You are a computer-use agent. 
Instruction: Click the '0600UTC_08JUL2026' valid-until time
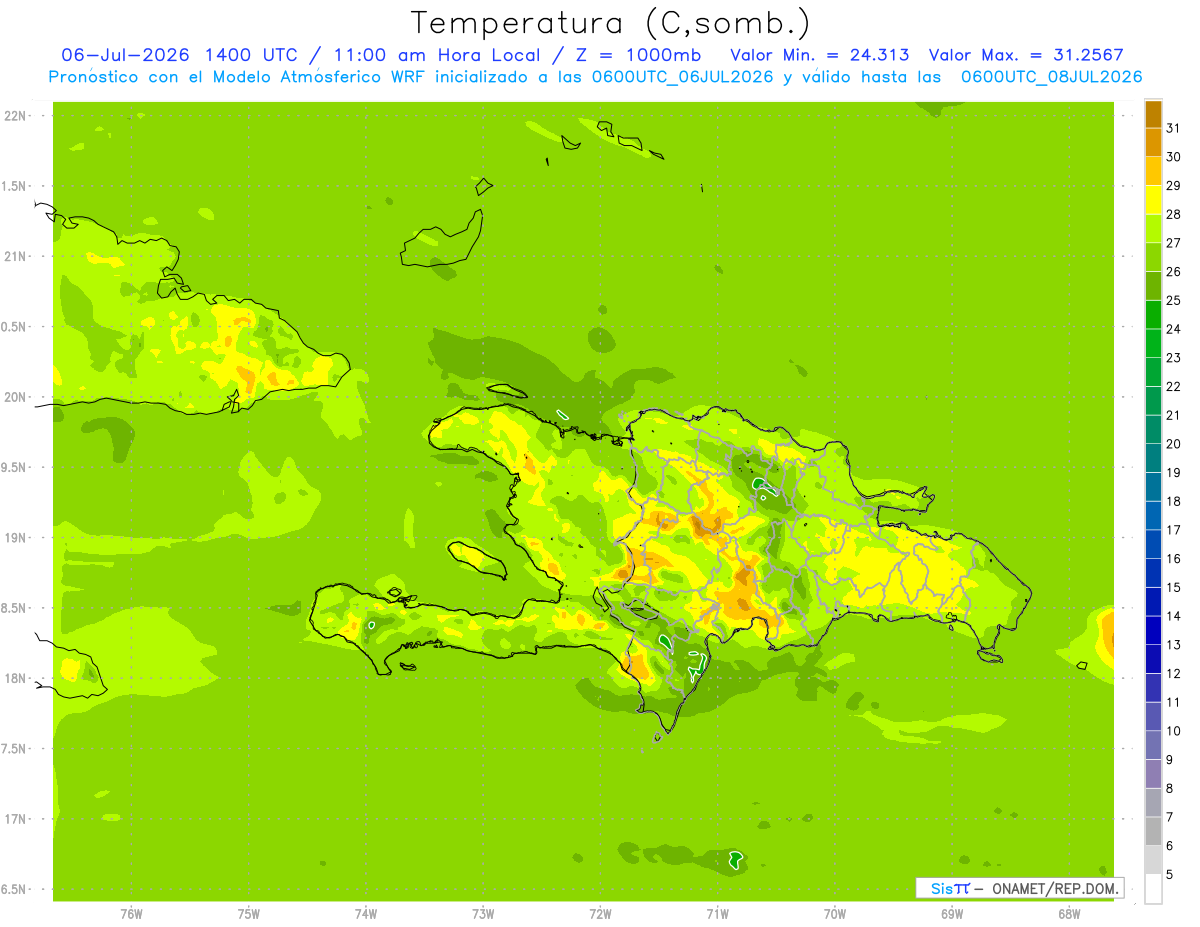pos(1051,77)
